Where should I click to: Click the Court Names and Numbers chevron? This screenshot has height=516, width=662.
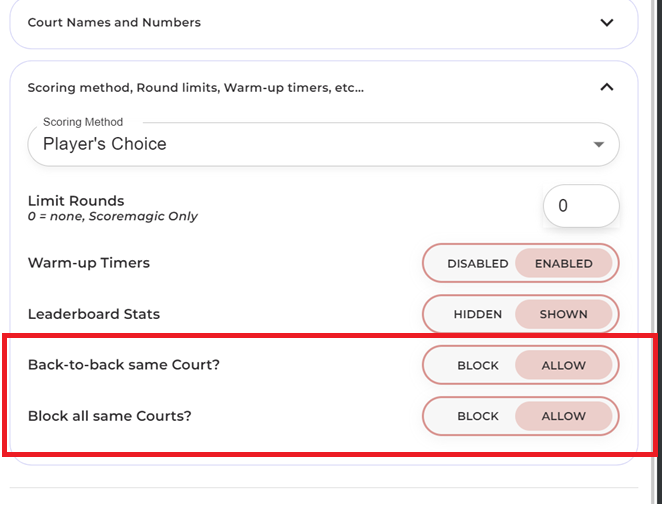606,22
